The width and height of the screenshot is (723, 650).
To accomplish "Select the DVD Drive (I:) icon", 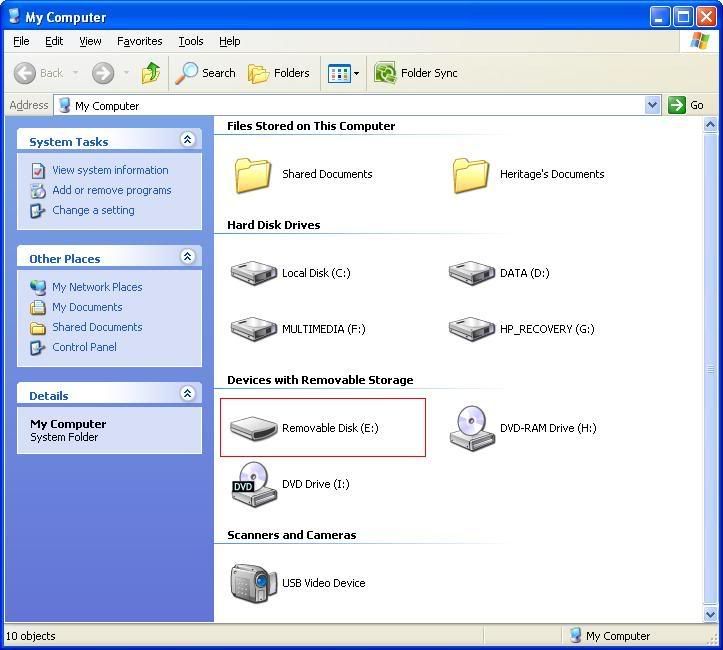I will click(254, 484).
